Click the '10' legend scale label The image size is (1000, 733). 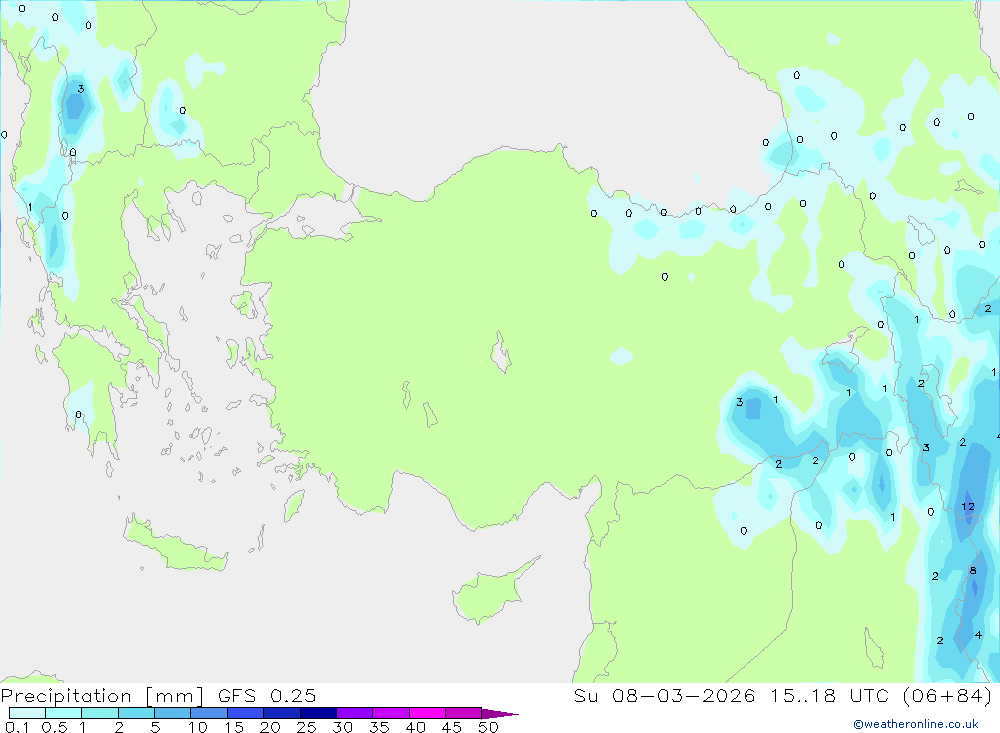(x=198, y=727)
